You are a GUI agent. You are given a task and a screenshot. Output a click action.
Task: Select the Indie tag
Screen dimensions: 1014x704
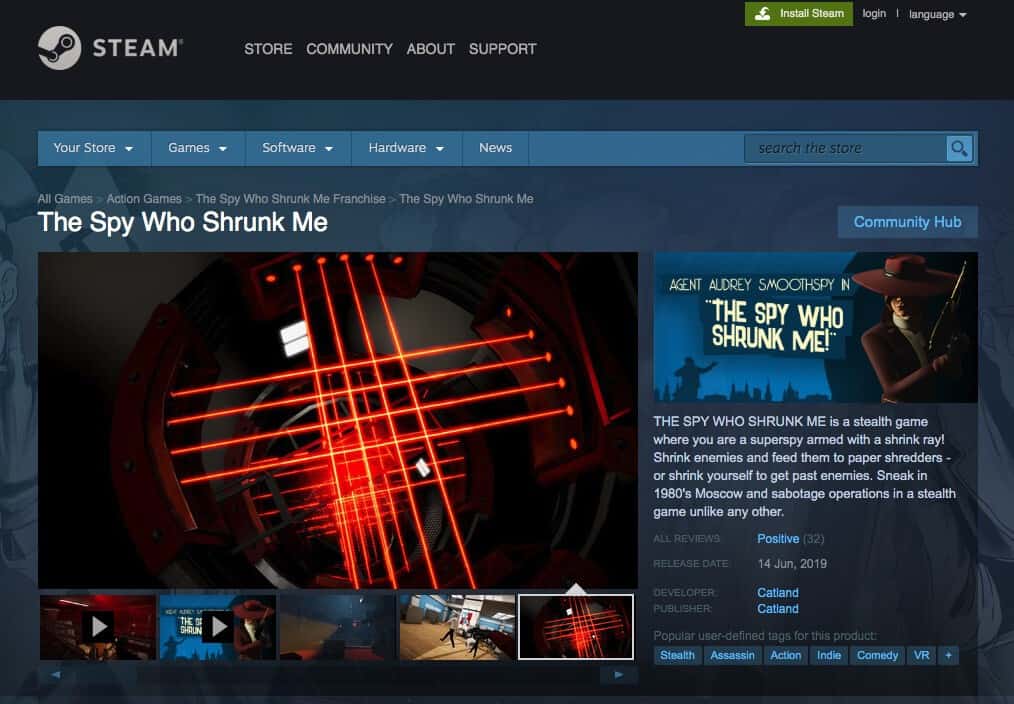coord(829,655)
